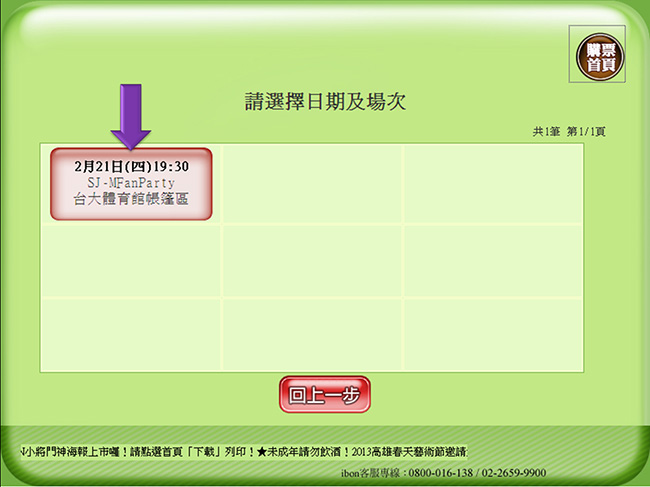
Task: Click the ibon客服專線 phone number text
Action: (443, 473)
